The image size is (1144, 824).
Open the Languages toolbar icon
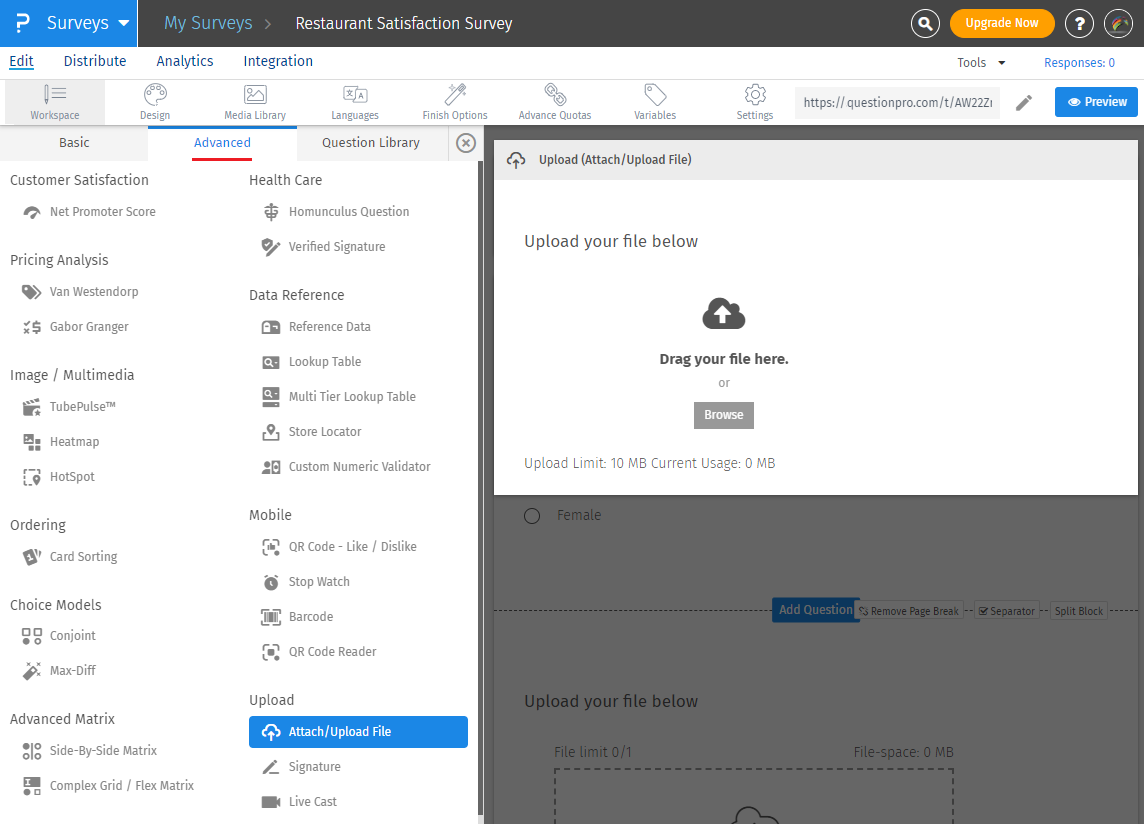click(x=355, y=102)
